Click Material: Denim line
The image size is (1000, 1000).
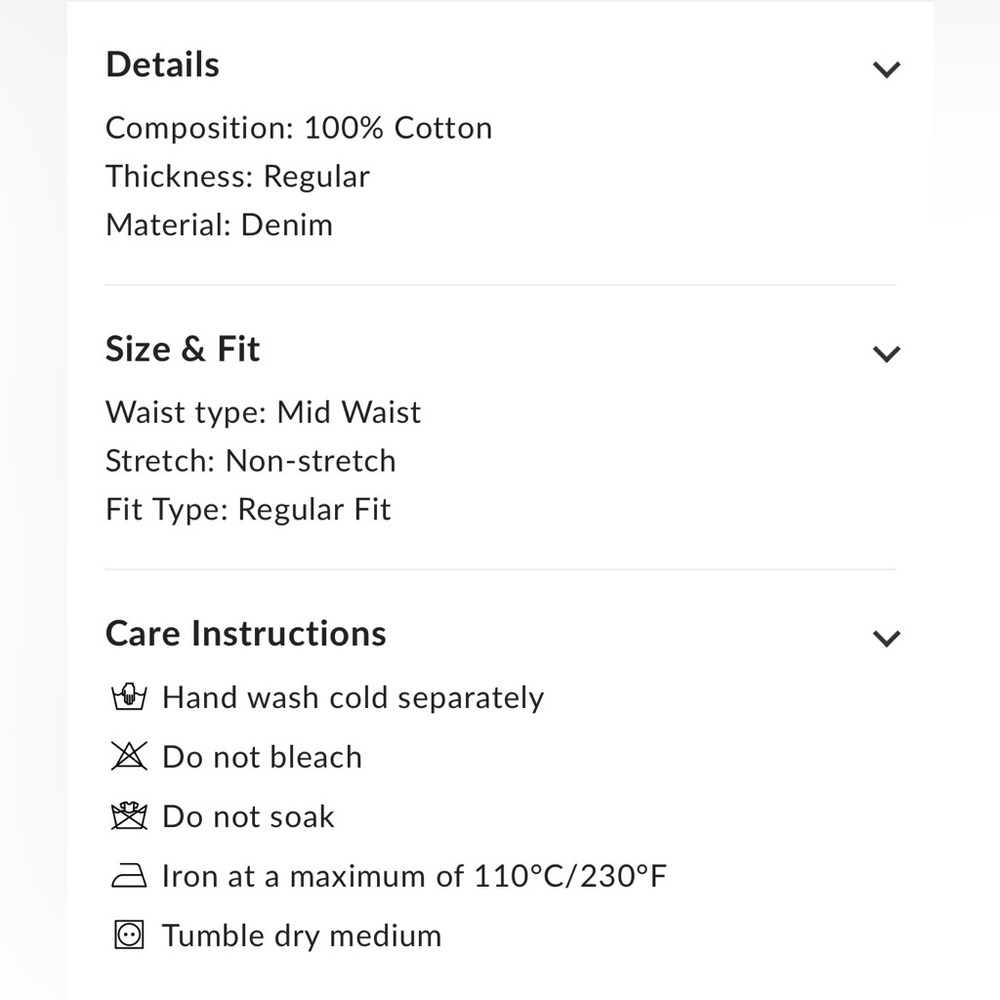(x=219, y=225)
